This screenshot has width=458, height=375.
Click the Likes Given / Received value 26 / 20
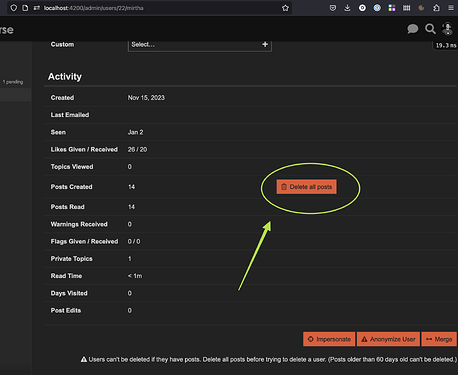(137, 150)
